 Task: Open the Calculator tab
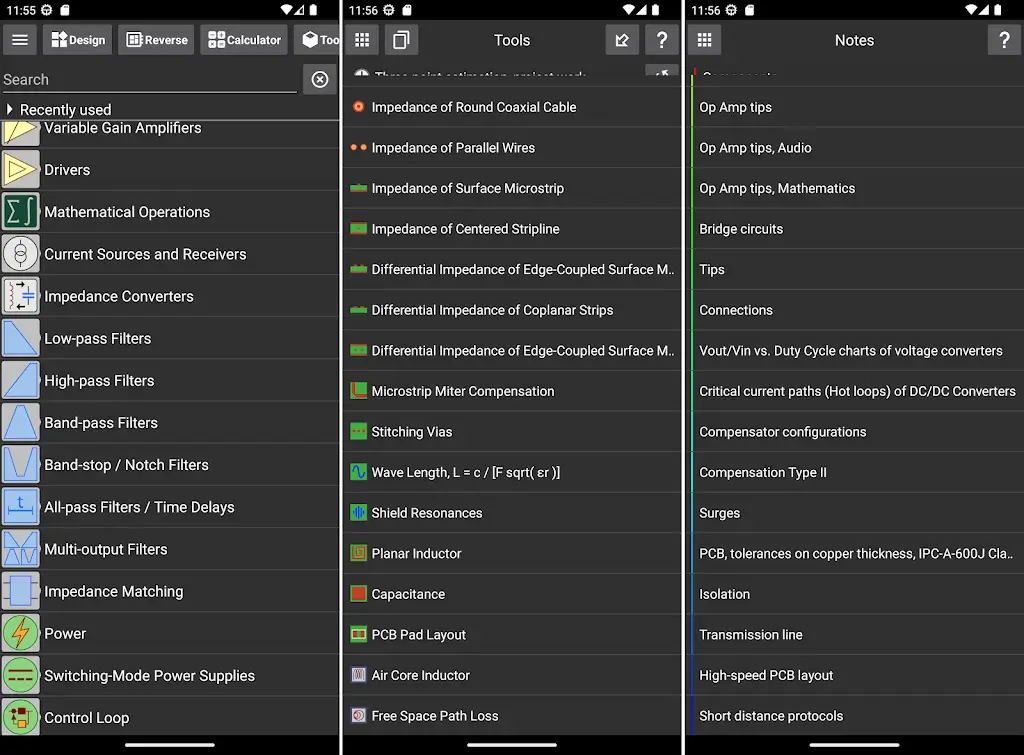pyautogui.click(x=245, y=40)
